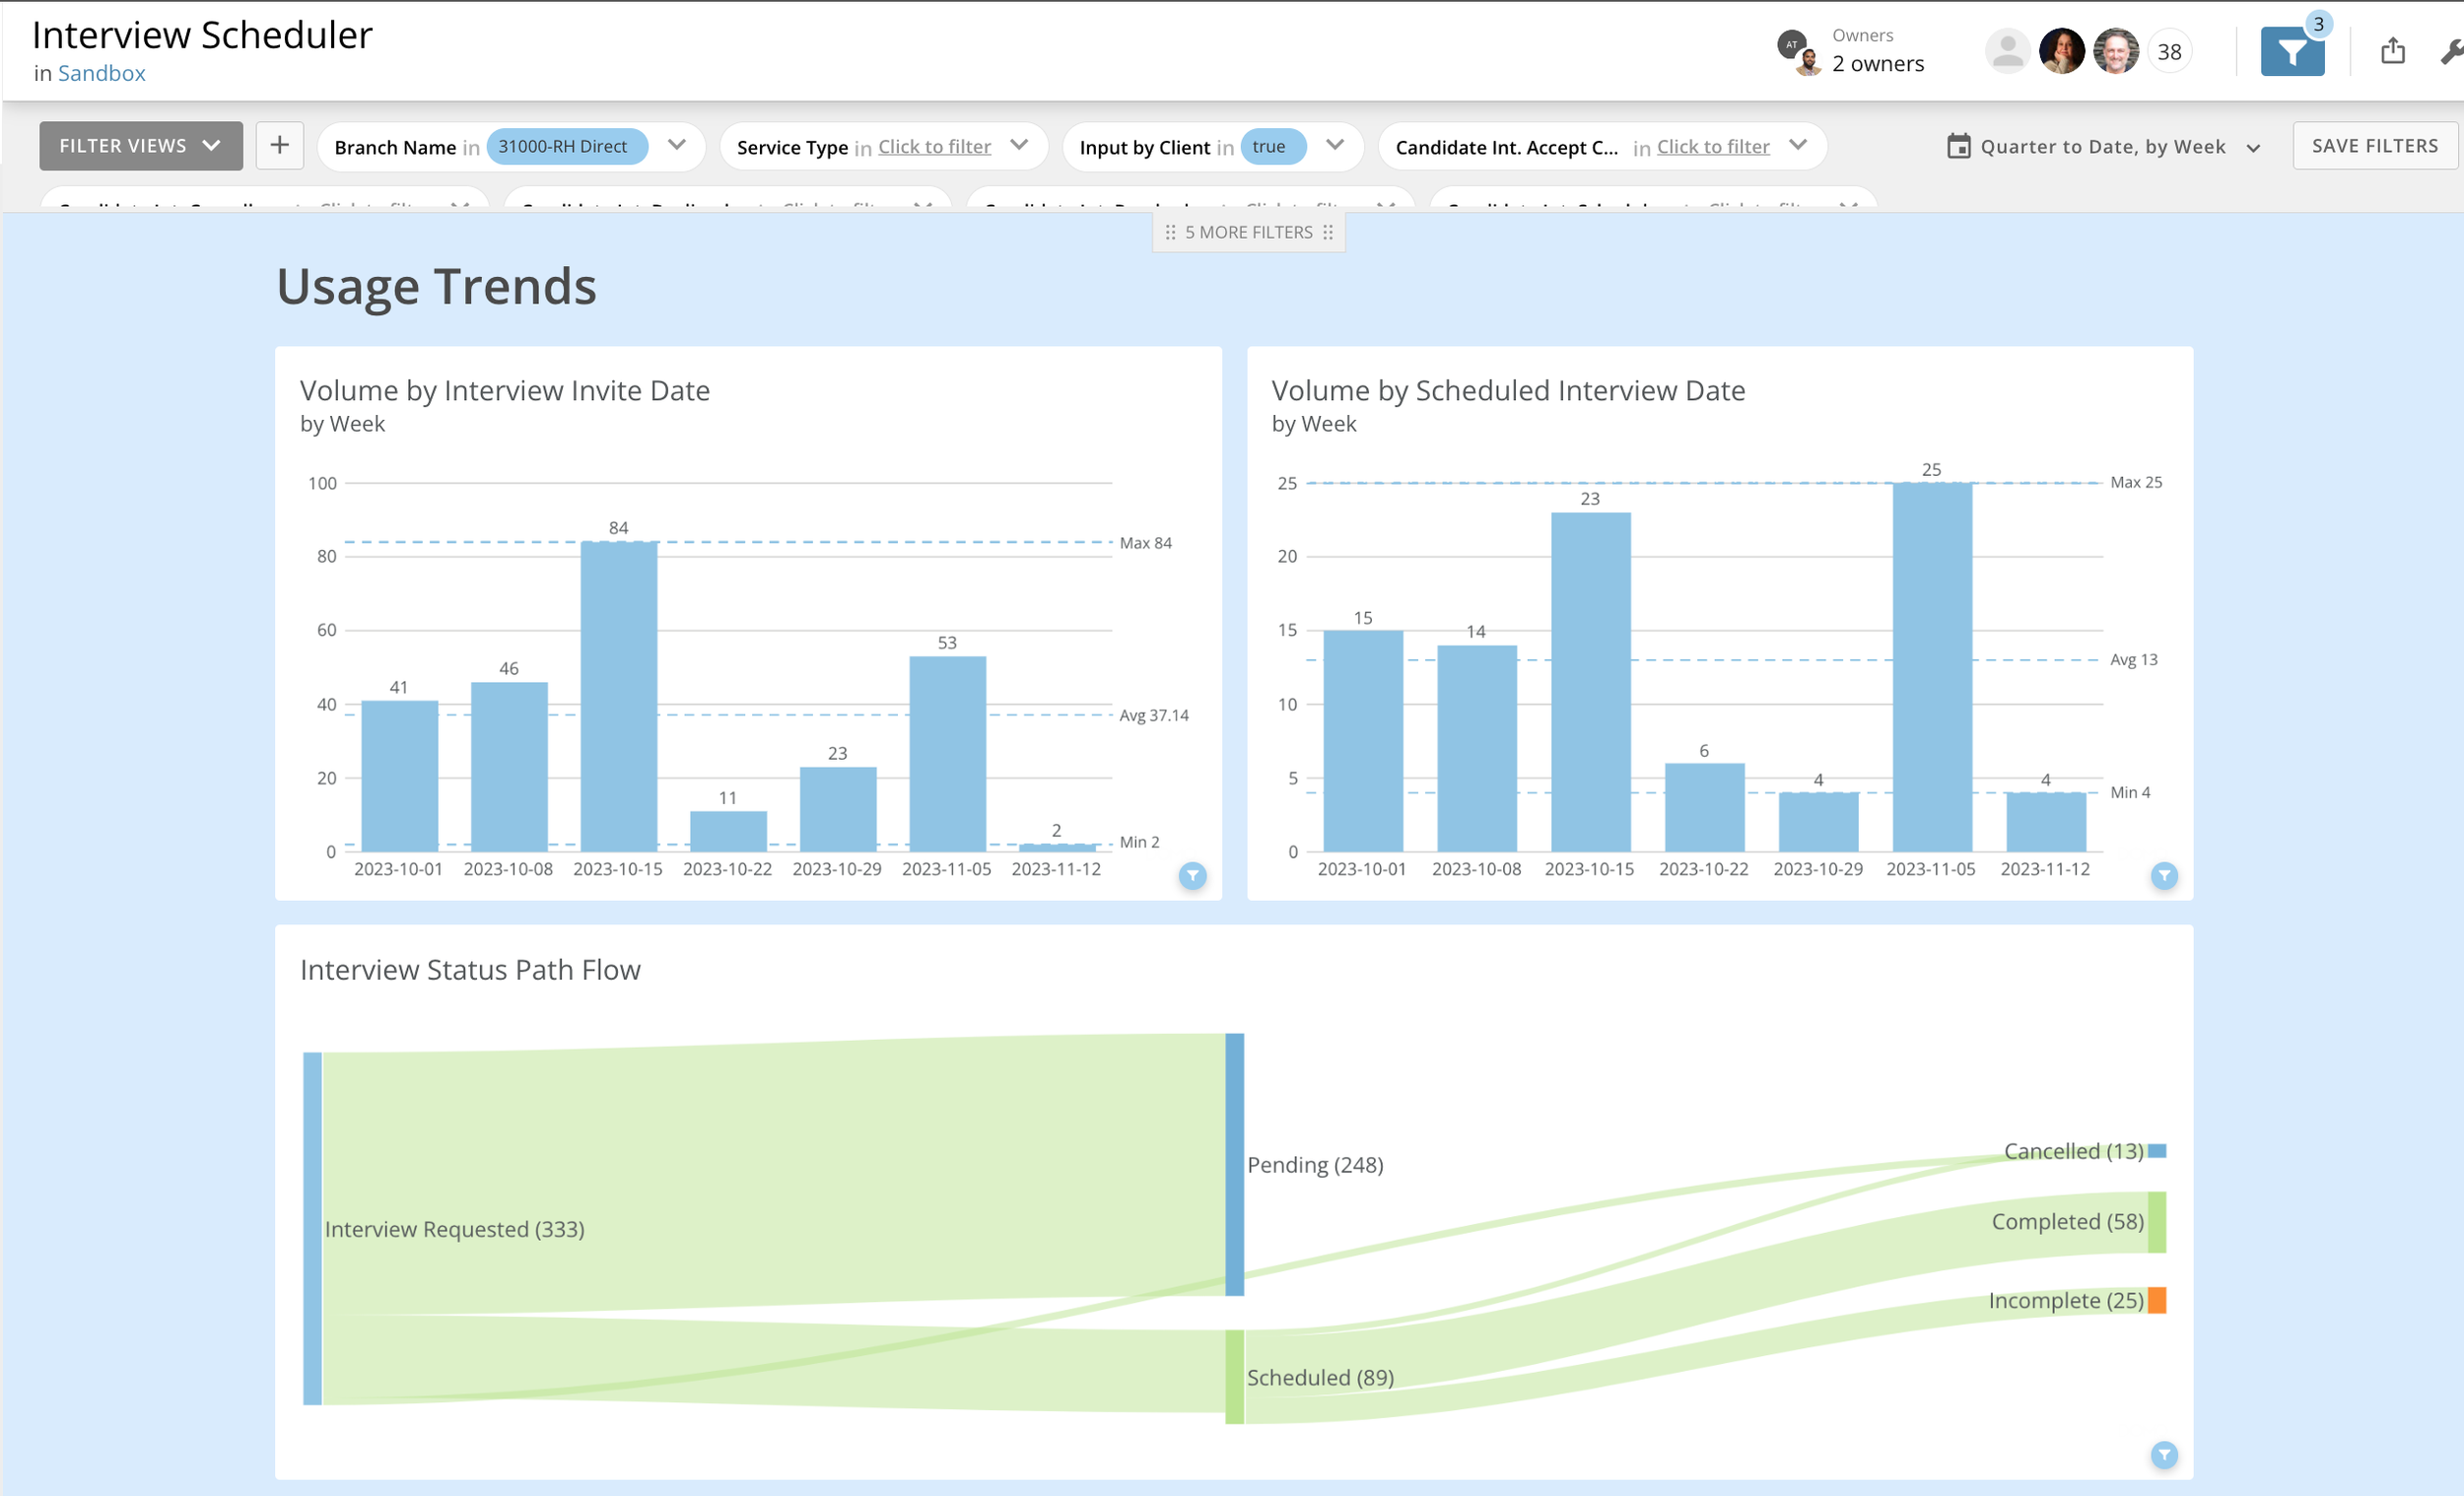
Task: Open the owners avatar icon
Action: (x=1799, y=52)
